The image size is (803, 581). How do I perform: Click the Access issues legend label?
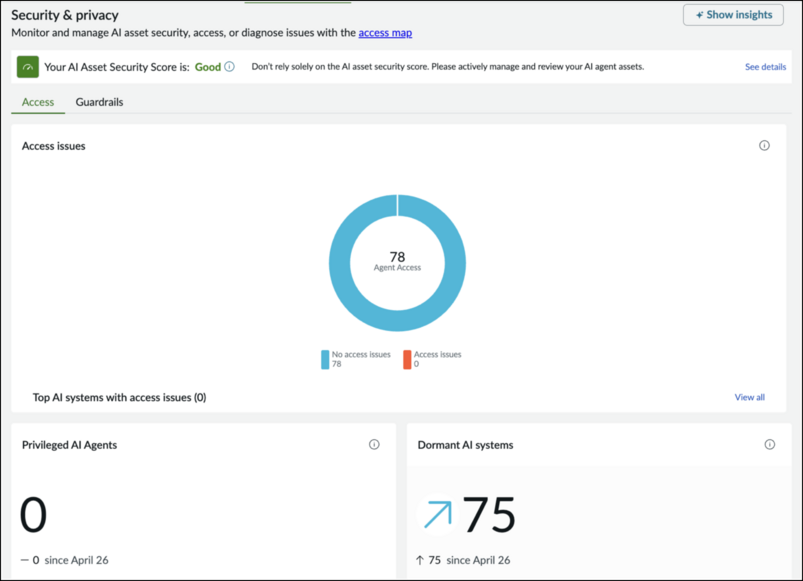click(437, 354)
